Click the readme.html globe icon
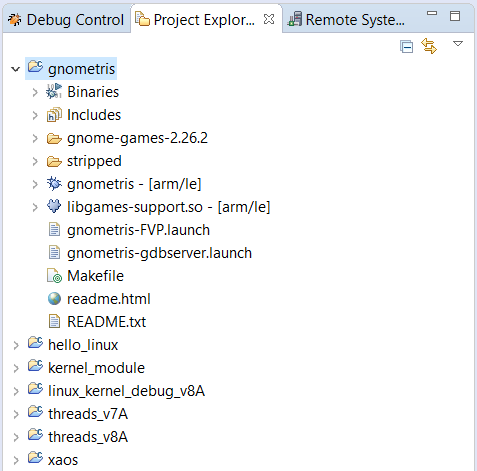The image size is (477, 471). [54, 299]
